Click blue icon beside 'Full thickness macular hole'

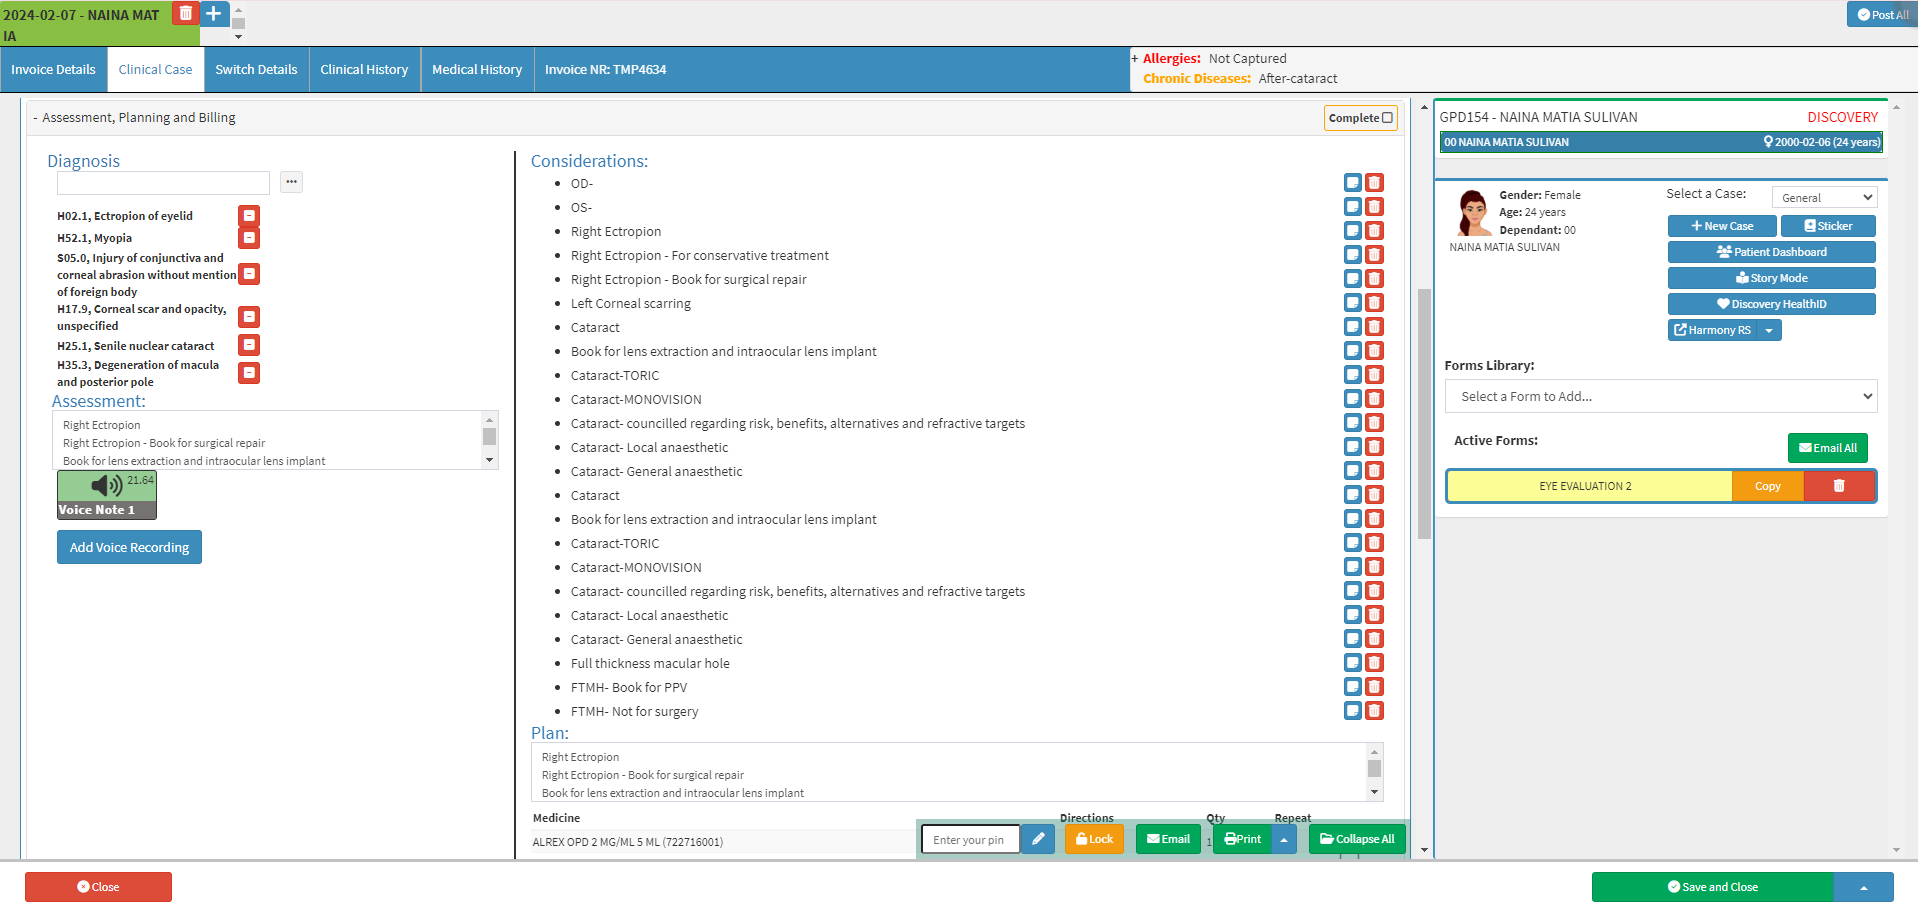click(x=1352, y=663)
